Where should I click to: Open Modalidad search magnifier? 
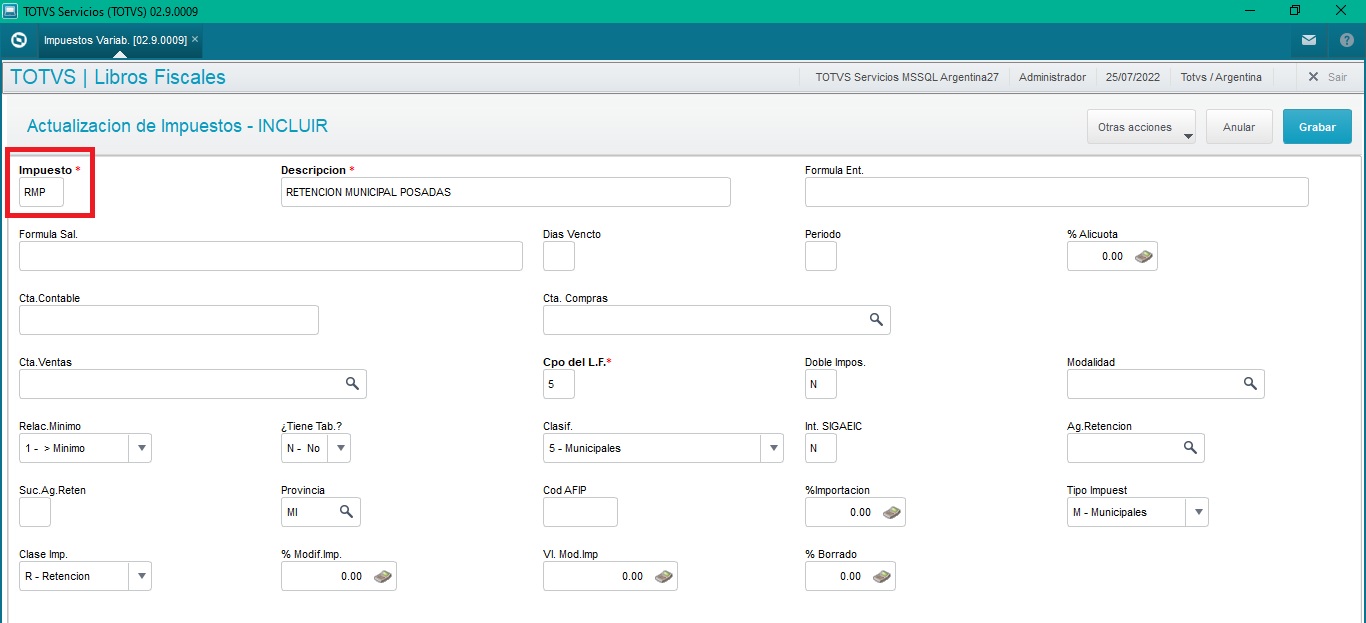click(1250, 384)
